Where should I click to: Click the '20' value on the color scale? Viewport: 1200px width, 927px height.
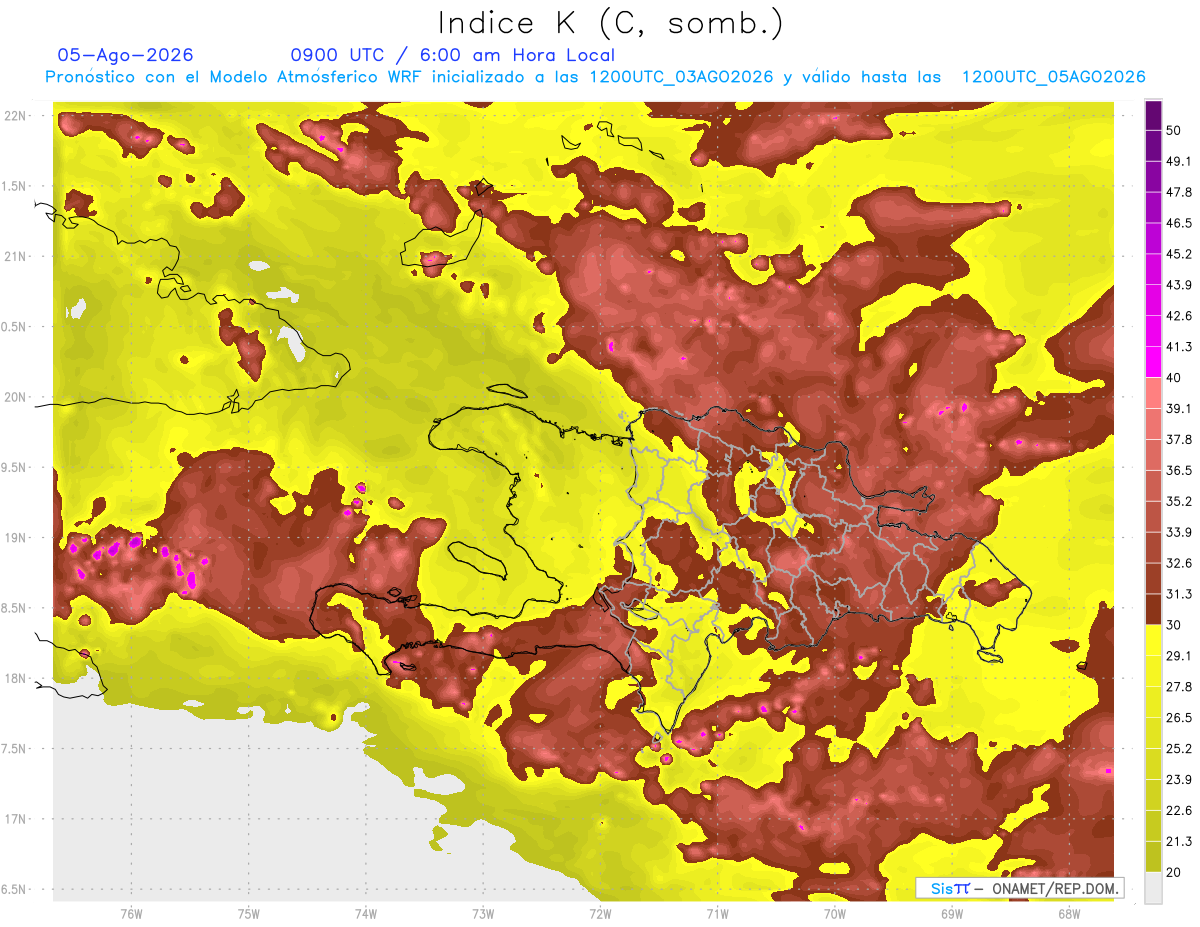pyautogui.click(x=1174, y=872)
